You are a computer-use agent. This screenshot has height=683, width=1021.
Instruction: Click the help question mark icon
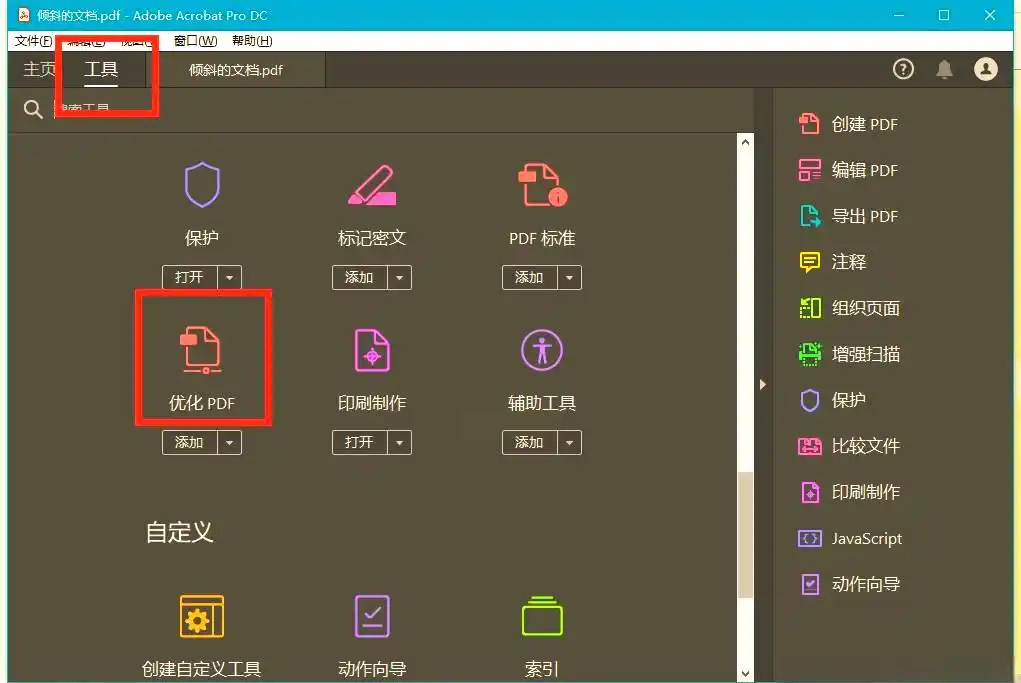pos(903,69)
